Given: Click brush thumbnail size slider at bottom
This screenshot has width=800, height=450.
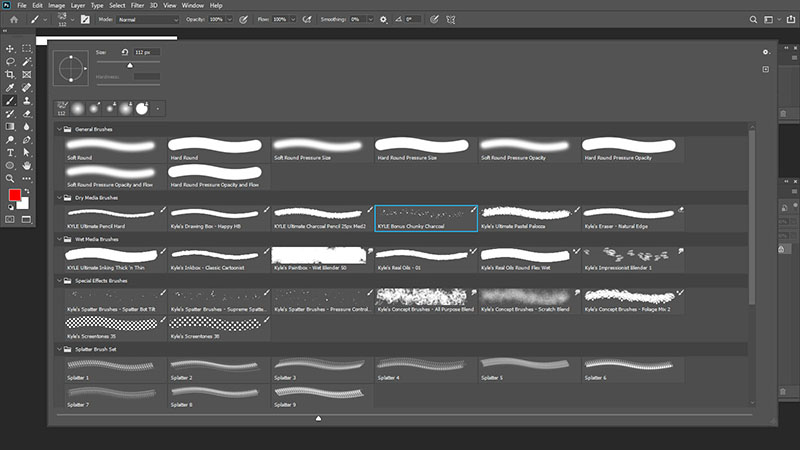Looking at the screenshot, I should (x=318, y=418).
